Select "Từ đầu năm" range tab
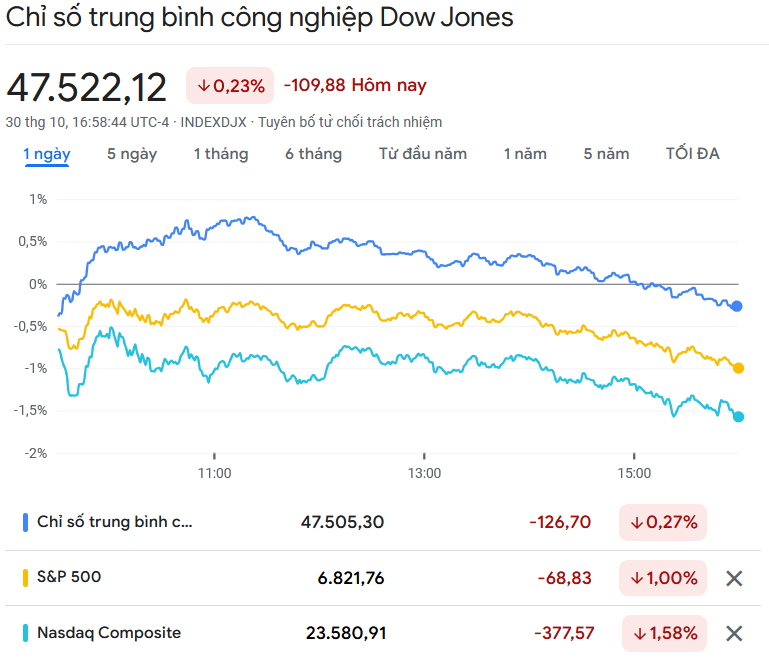The height and width of the screenshot is (661, 769). pos(423,154)
